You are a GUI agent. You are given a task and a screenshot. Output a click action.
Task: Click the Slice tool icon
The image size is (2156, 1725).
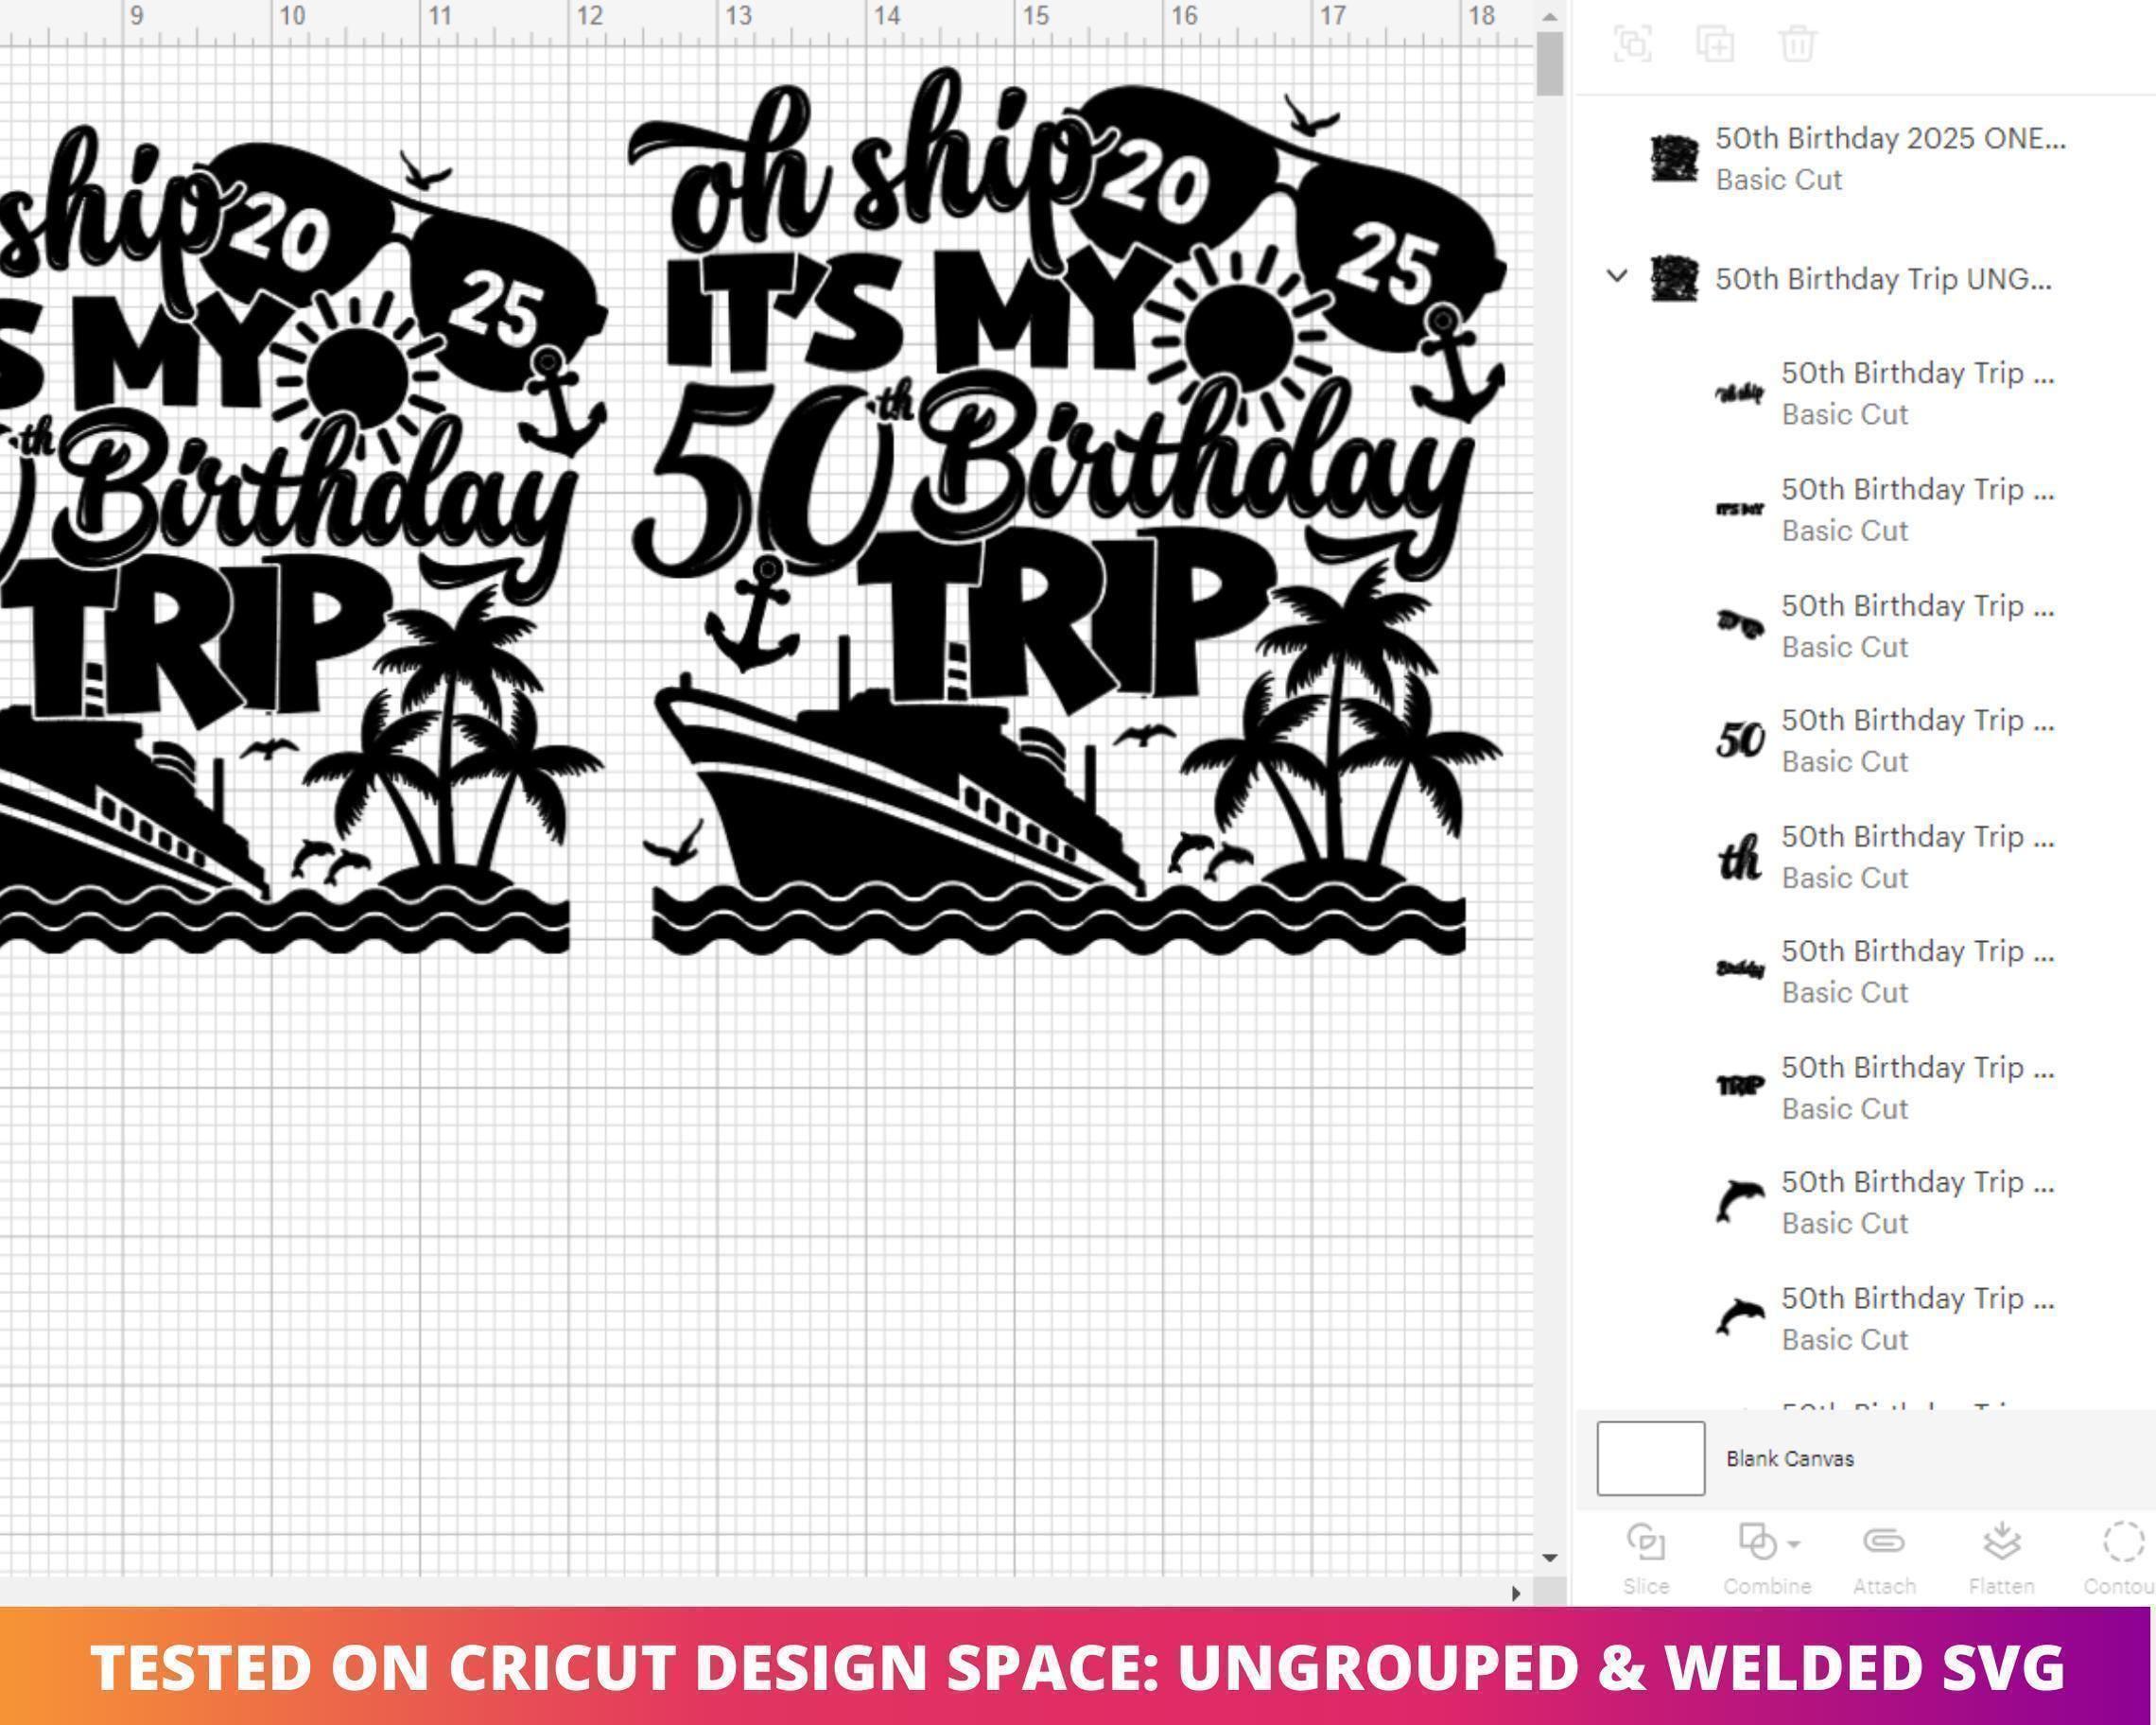point(1645,1541)
